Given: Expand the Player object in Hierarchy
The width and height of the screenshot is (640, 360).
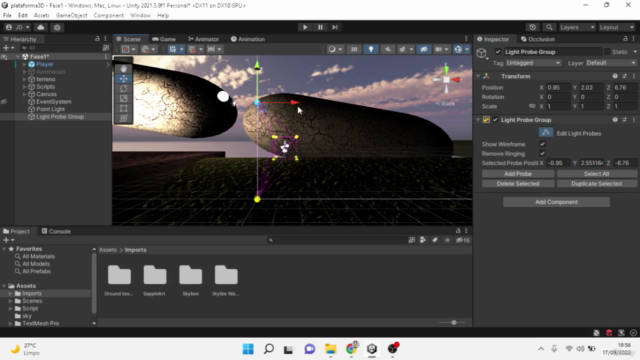Looking at the screenshot, I should tap(24, 64).
